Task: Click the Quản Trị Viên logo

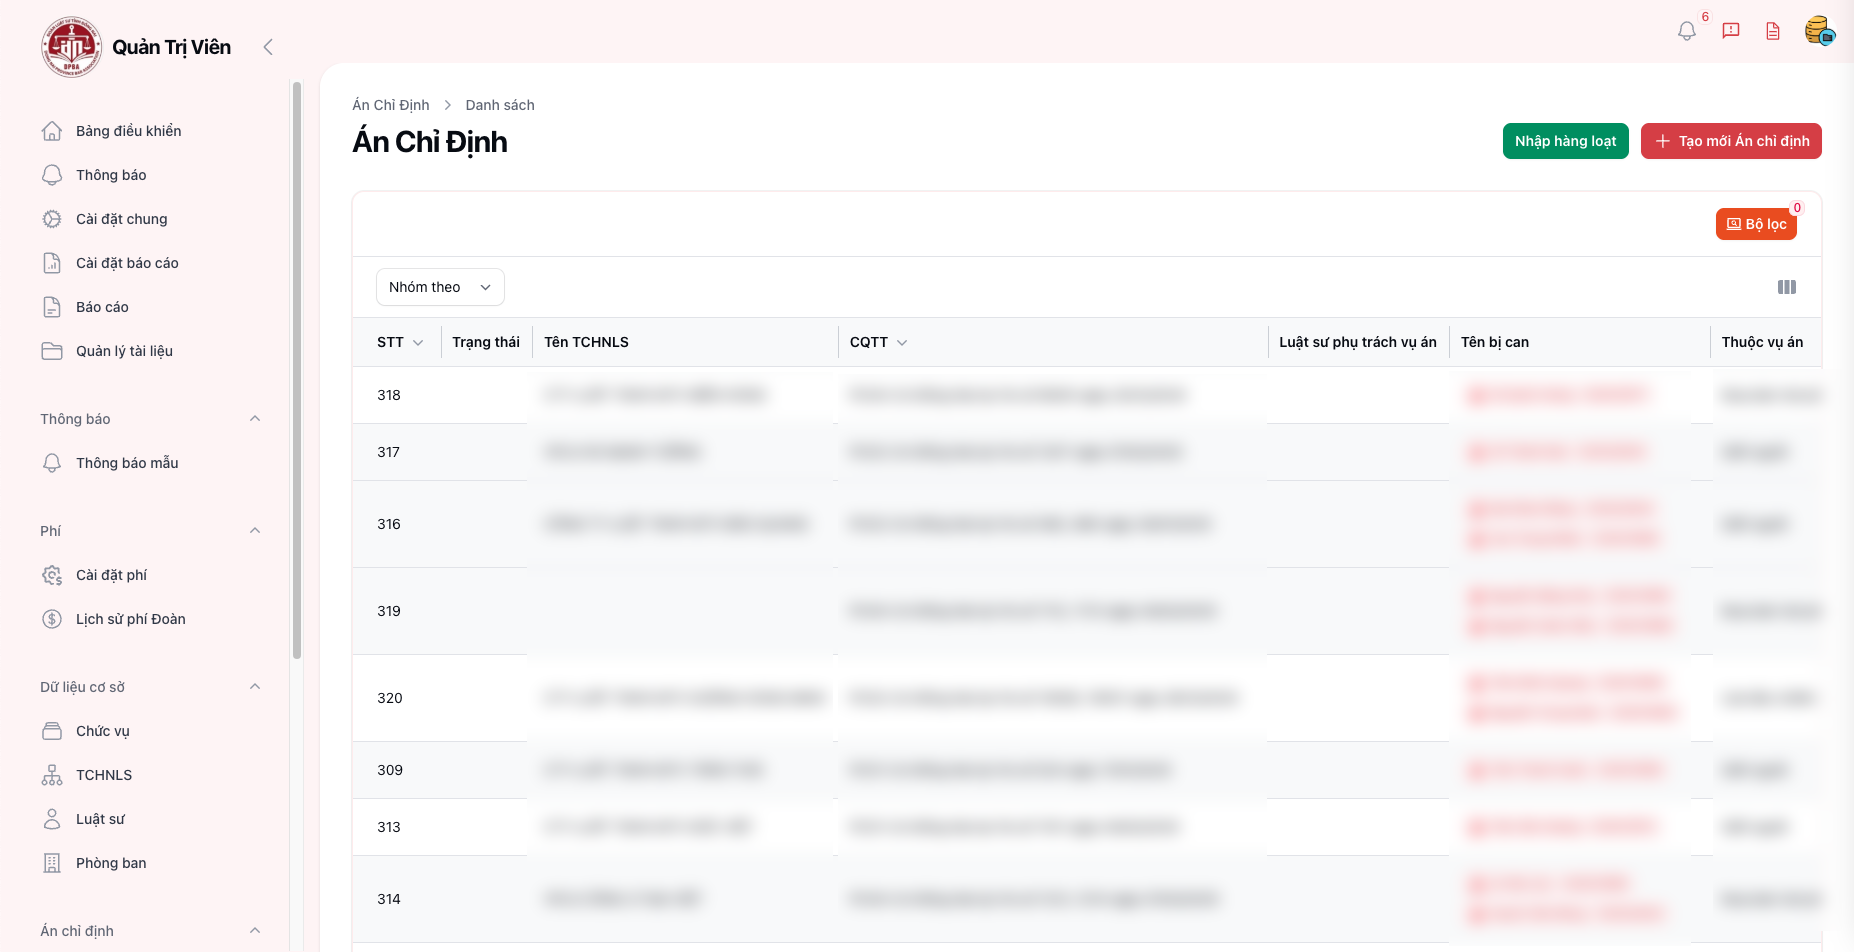Action: click(71, 47)
